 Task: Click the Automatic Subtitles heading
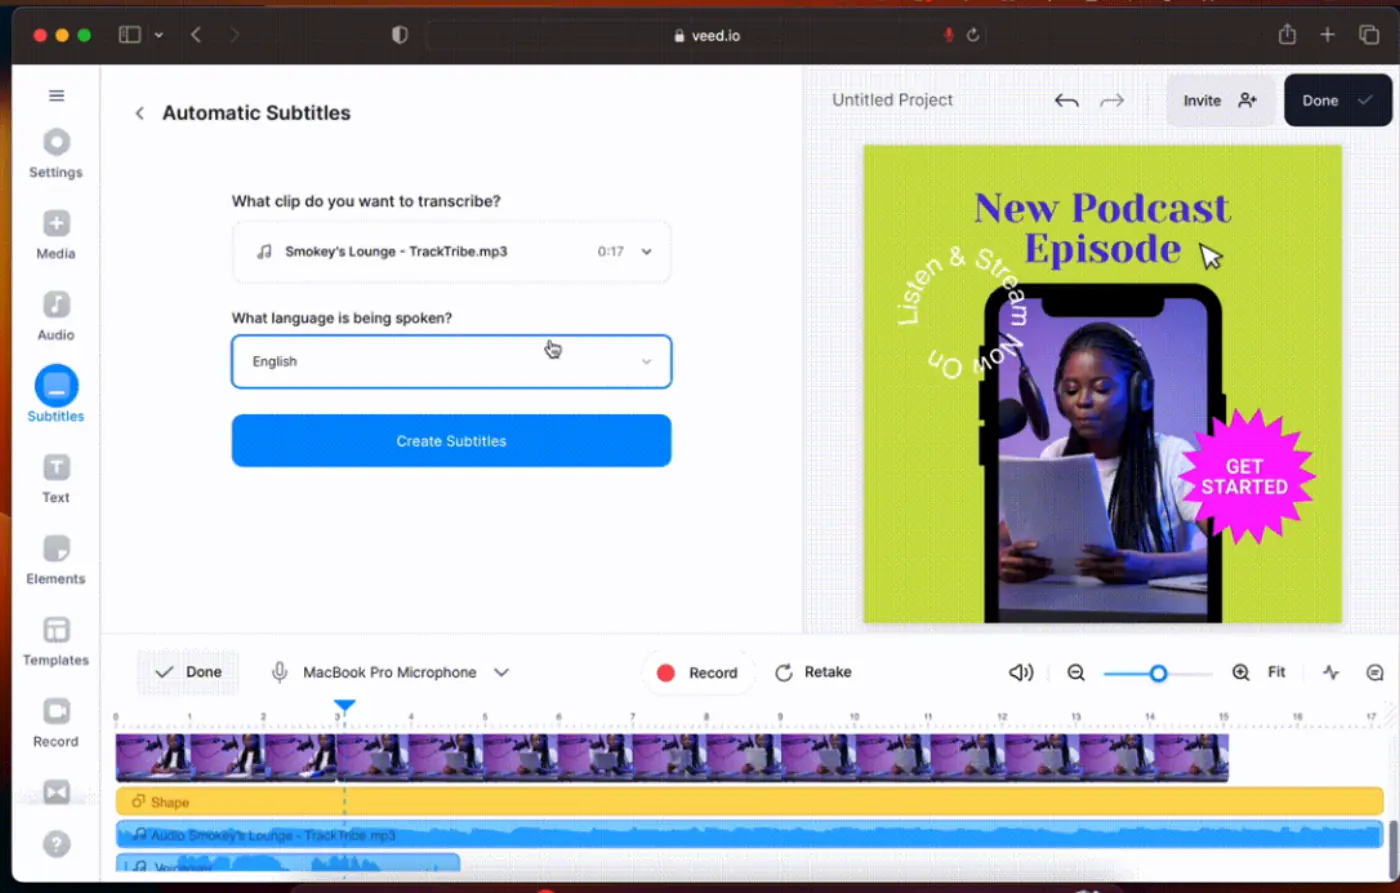pos(257,113)
